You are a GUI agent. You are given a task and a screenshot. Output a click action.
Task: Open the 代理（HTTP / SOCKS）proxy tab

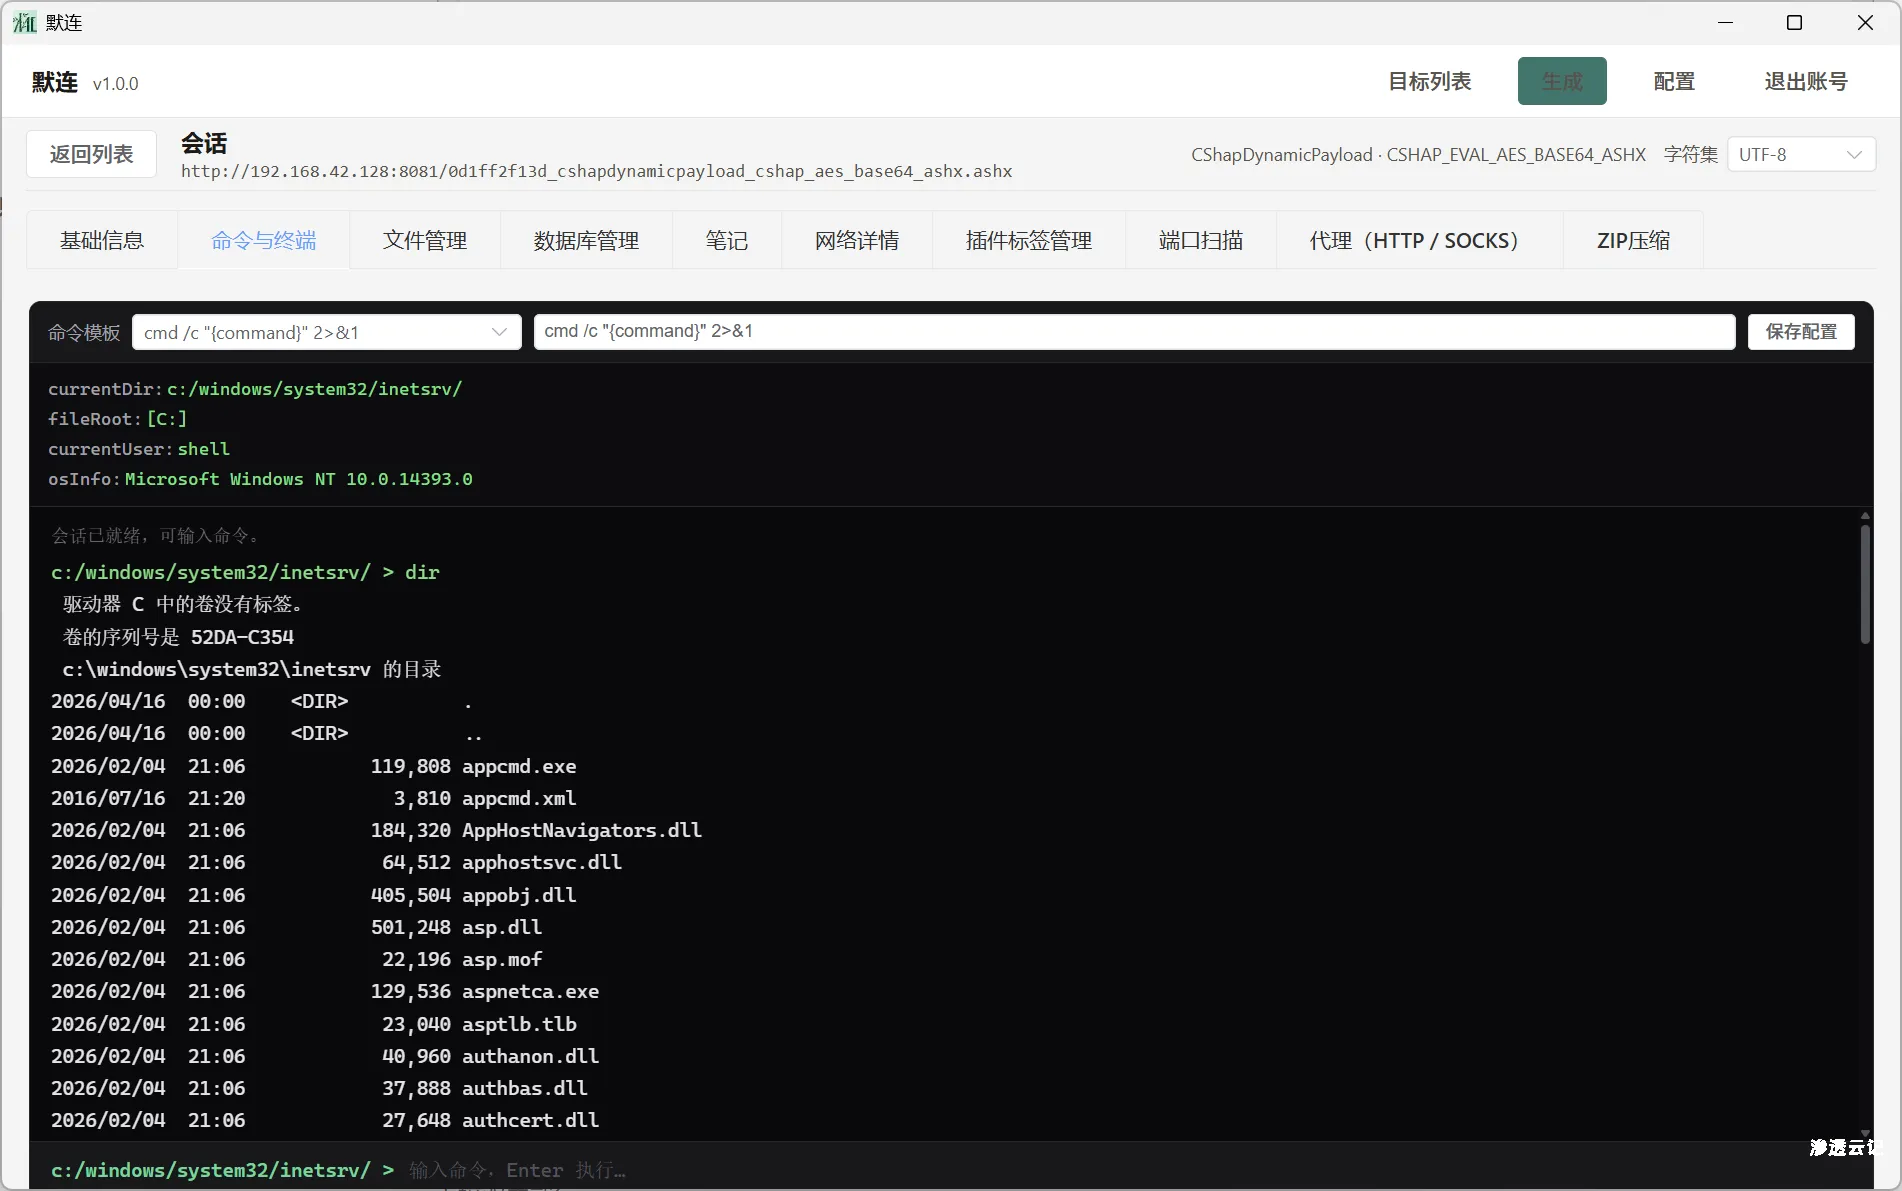pos(1413,240)
